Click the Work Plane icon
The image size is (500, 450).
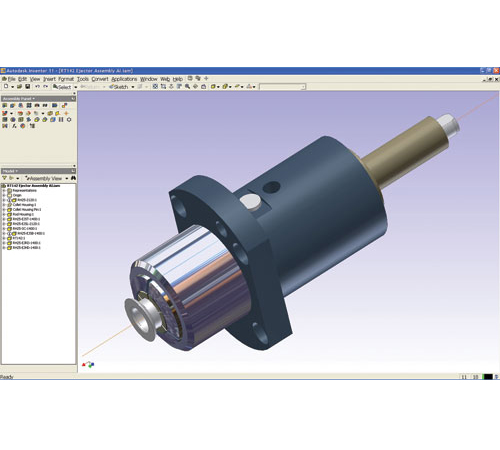click(50, 113)
